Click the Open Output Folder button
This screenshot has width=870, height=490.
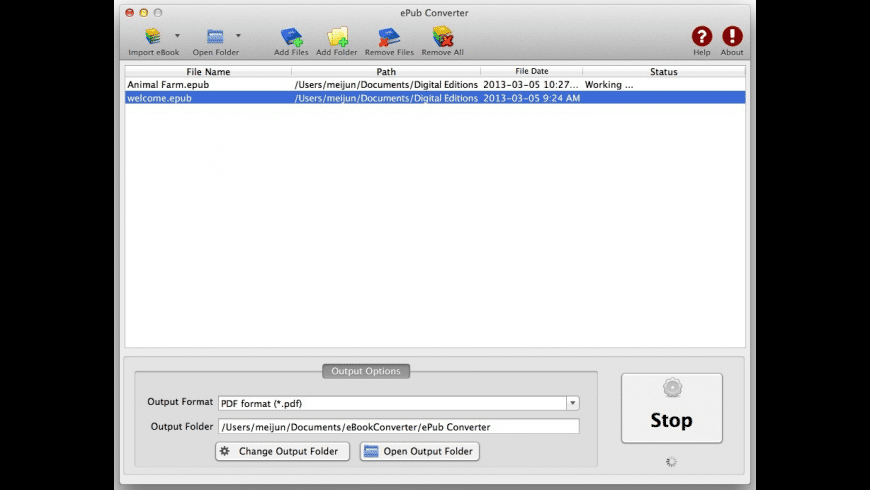click(419, 451)
